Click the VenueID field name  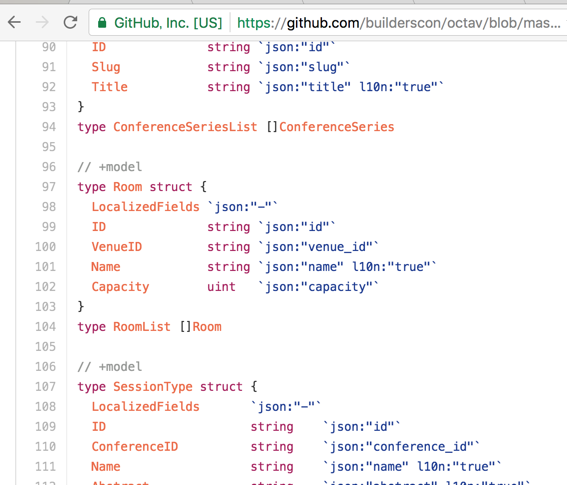[117, 247]
